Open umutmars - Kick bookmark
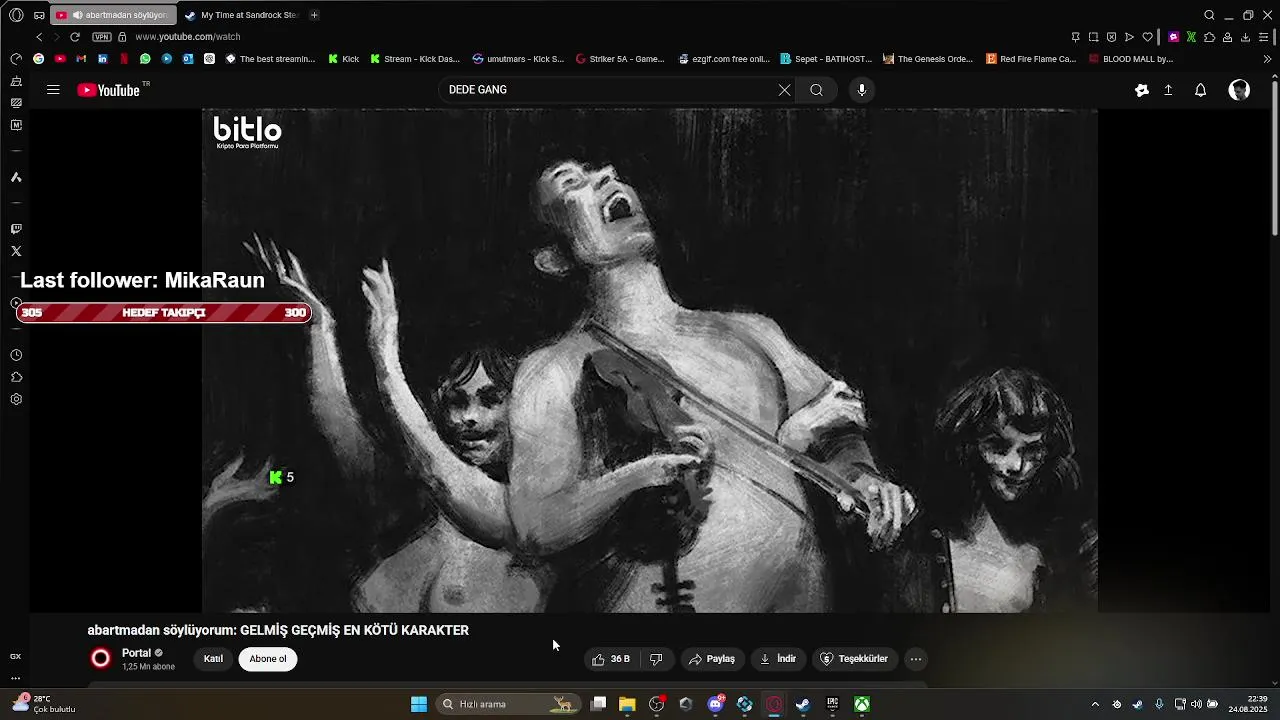The image size is (1280, 720). click(518, 59)
